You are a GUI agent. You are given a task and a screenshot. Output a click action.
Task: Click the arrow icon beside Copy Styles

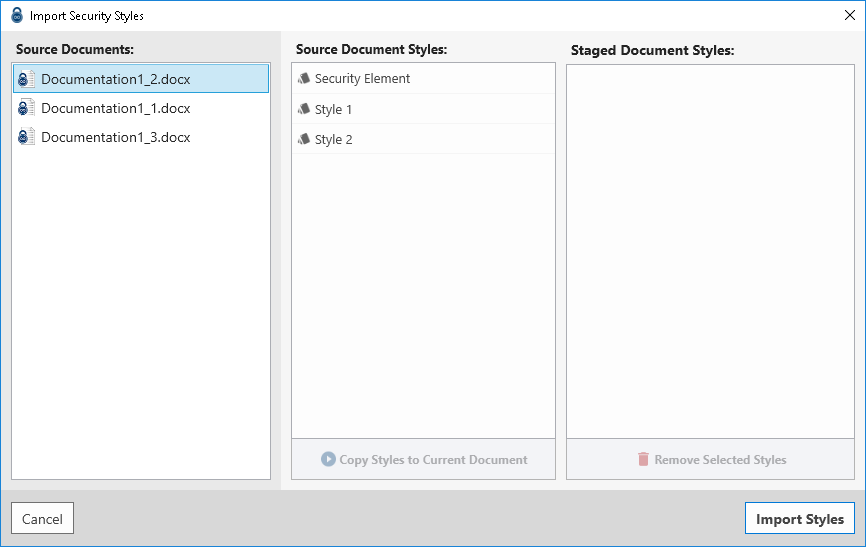tap(328, 459)
